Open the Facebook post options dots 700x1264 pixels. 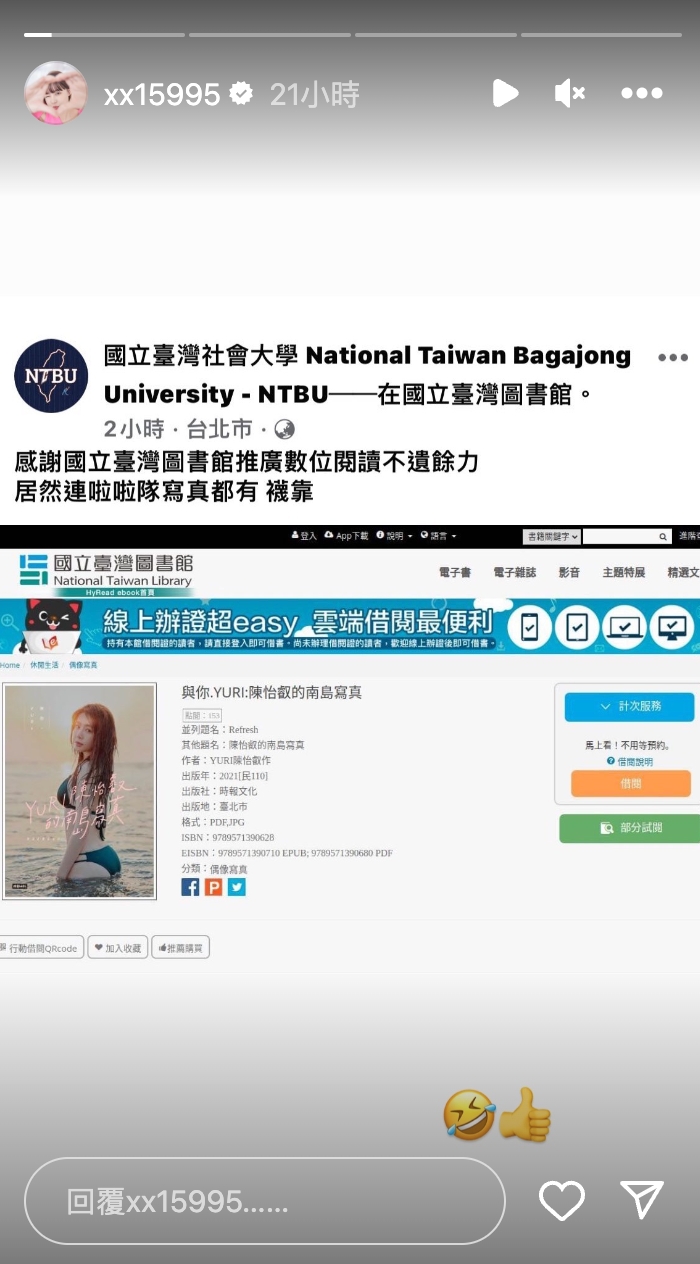(x=672, y=358)
